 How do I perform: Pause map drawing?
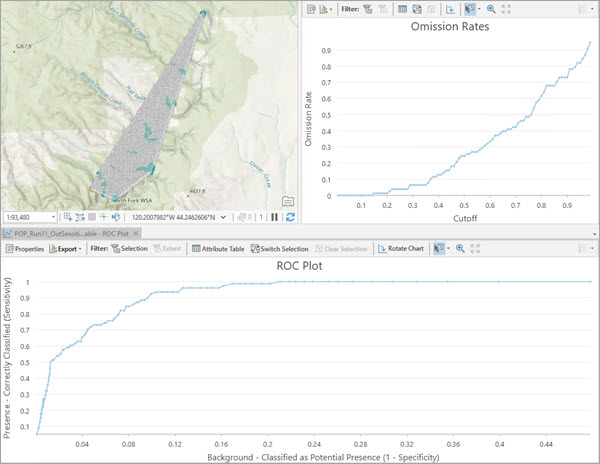275,216
